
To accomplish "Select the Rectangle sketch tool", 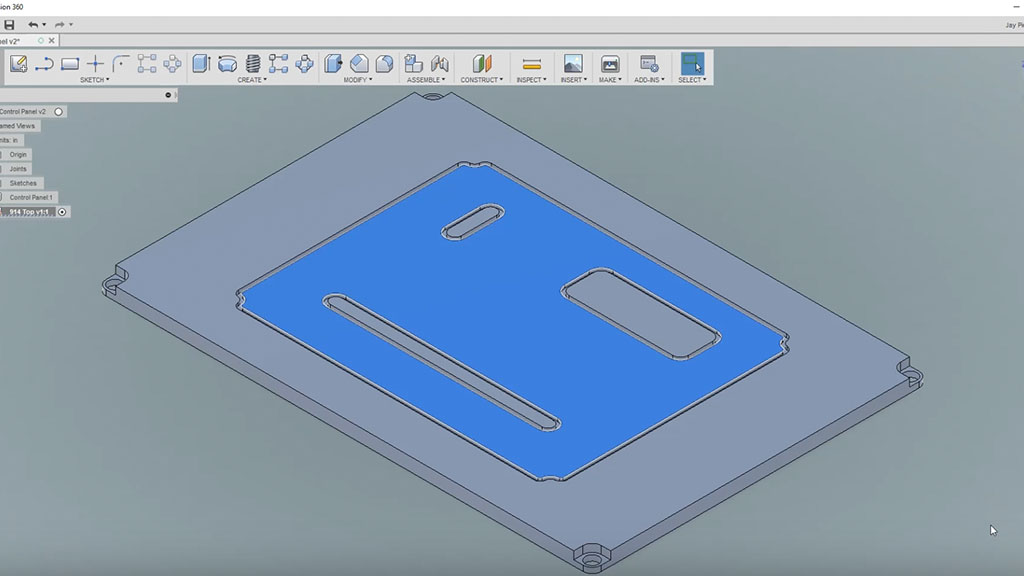I will [70, 64].
